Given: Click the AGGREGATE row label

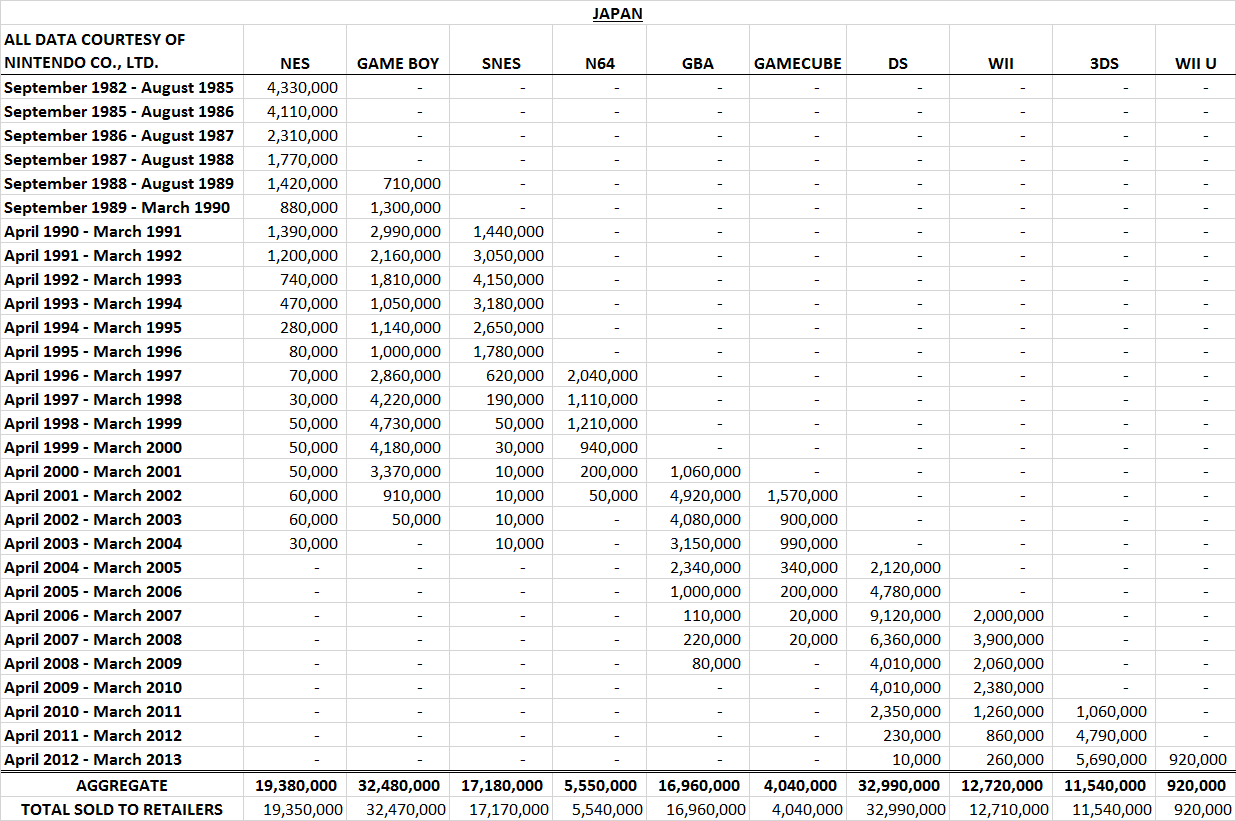Looking at the screenshot, I should (122, 785).
